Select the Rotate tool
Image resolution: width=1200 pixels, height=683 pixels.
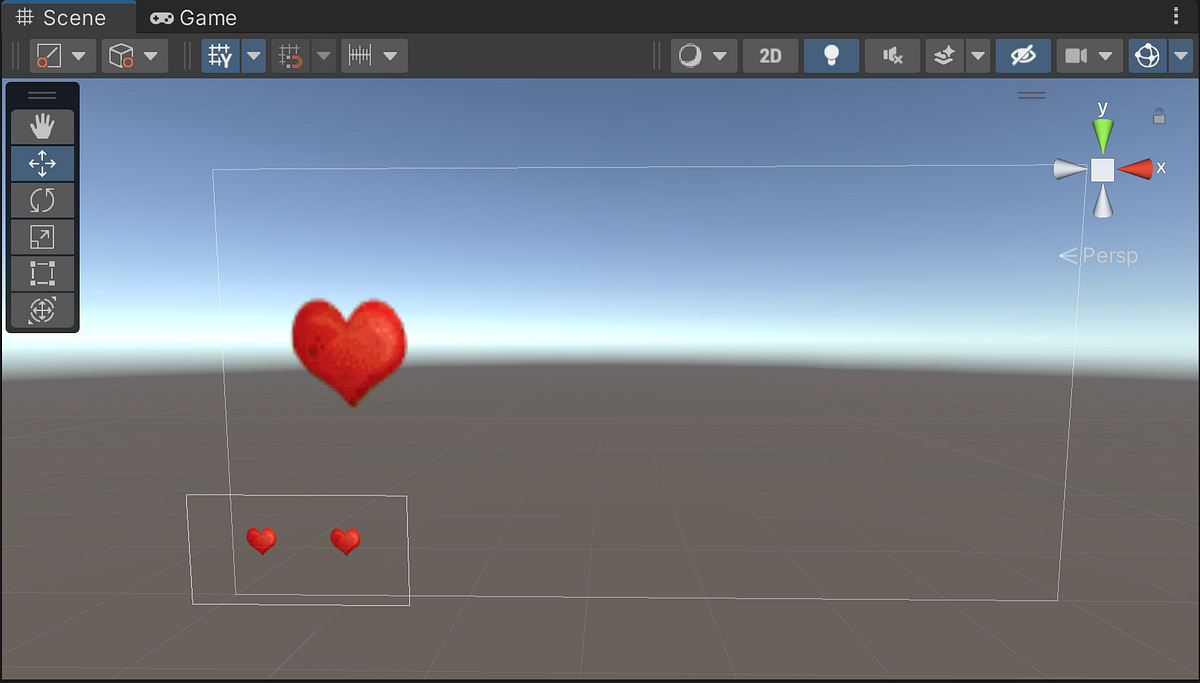(42, 200)
